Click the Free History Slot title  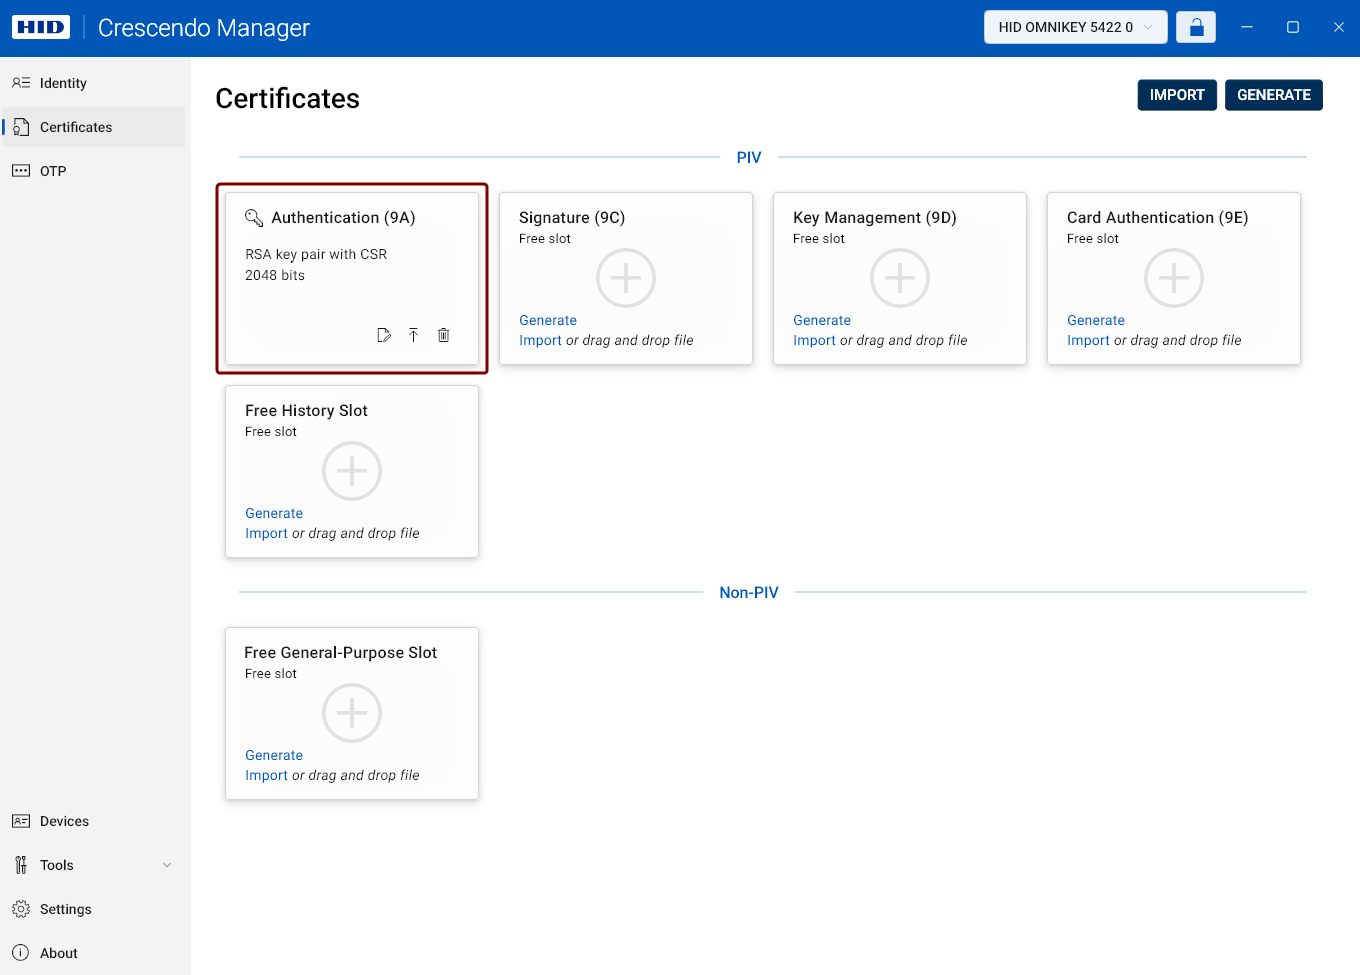pos(306,411)
